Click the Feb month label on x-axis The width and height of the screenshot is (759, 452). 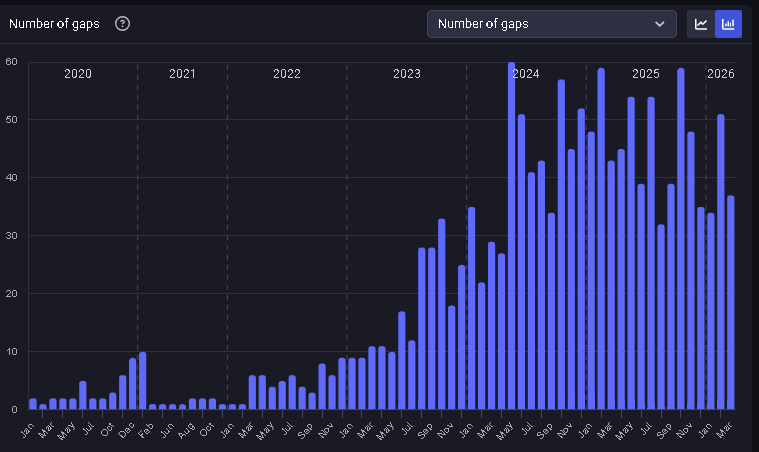pos(146,429)
